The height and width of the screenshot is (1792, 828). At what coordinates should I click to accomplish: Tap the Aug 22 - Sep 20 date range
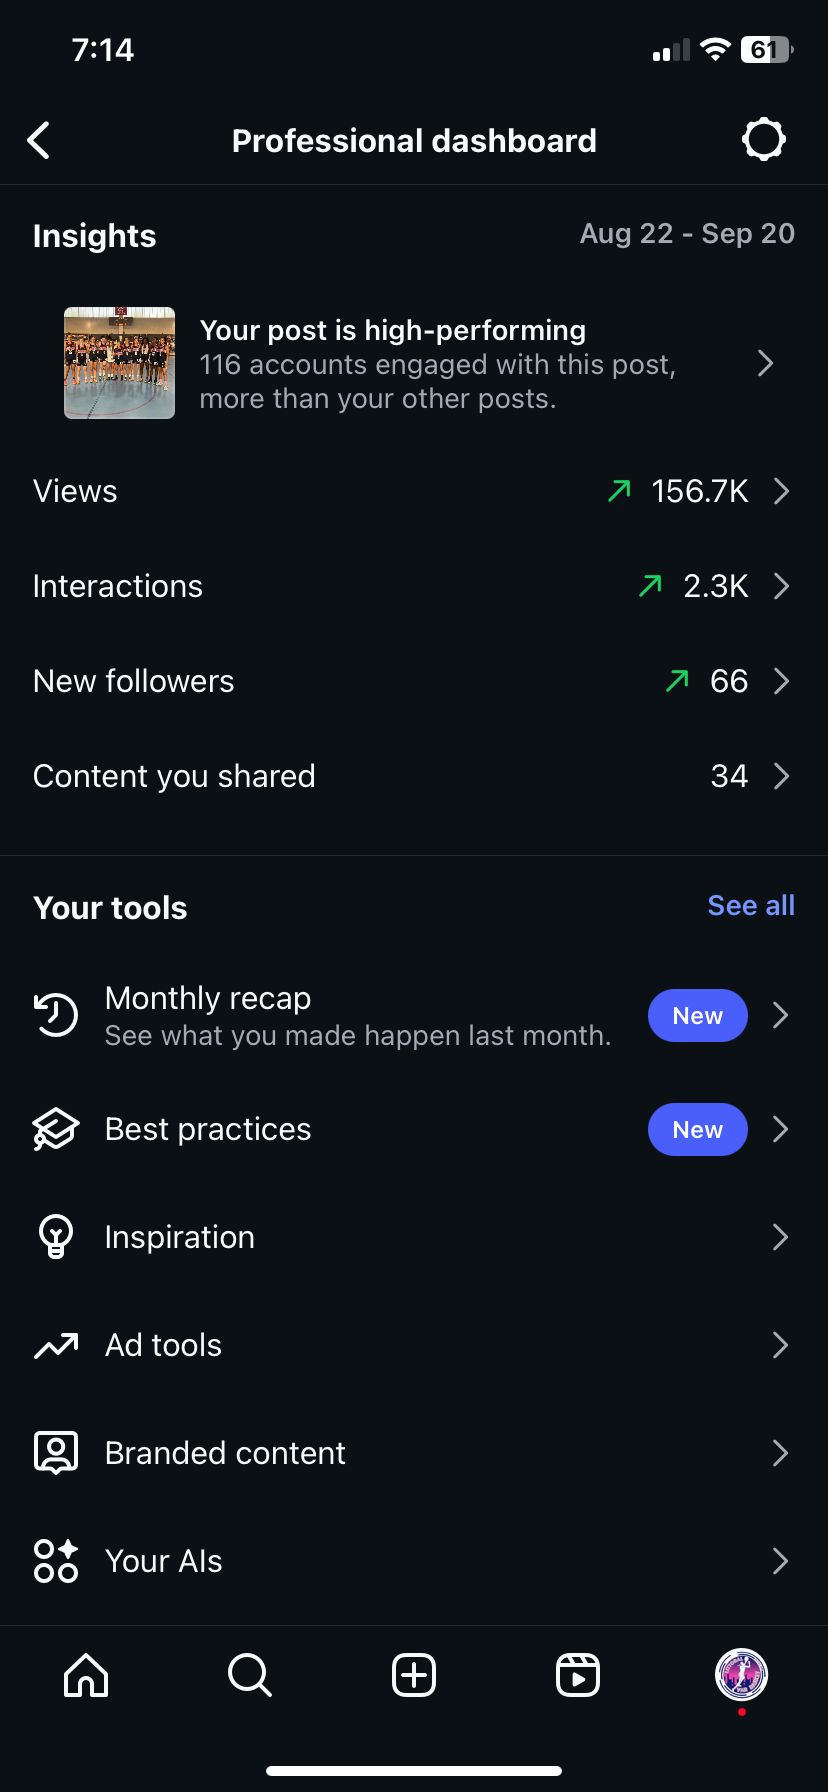pos(687,234)
